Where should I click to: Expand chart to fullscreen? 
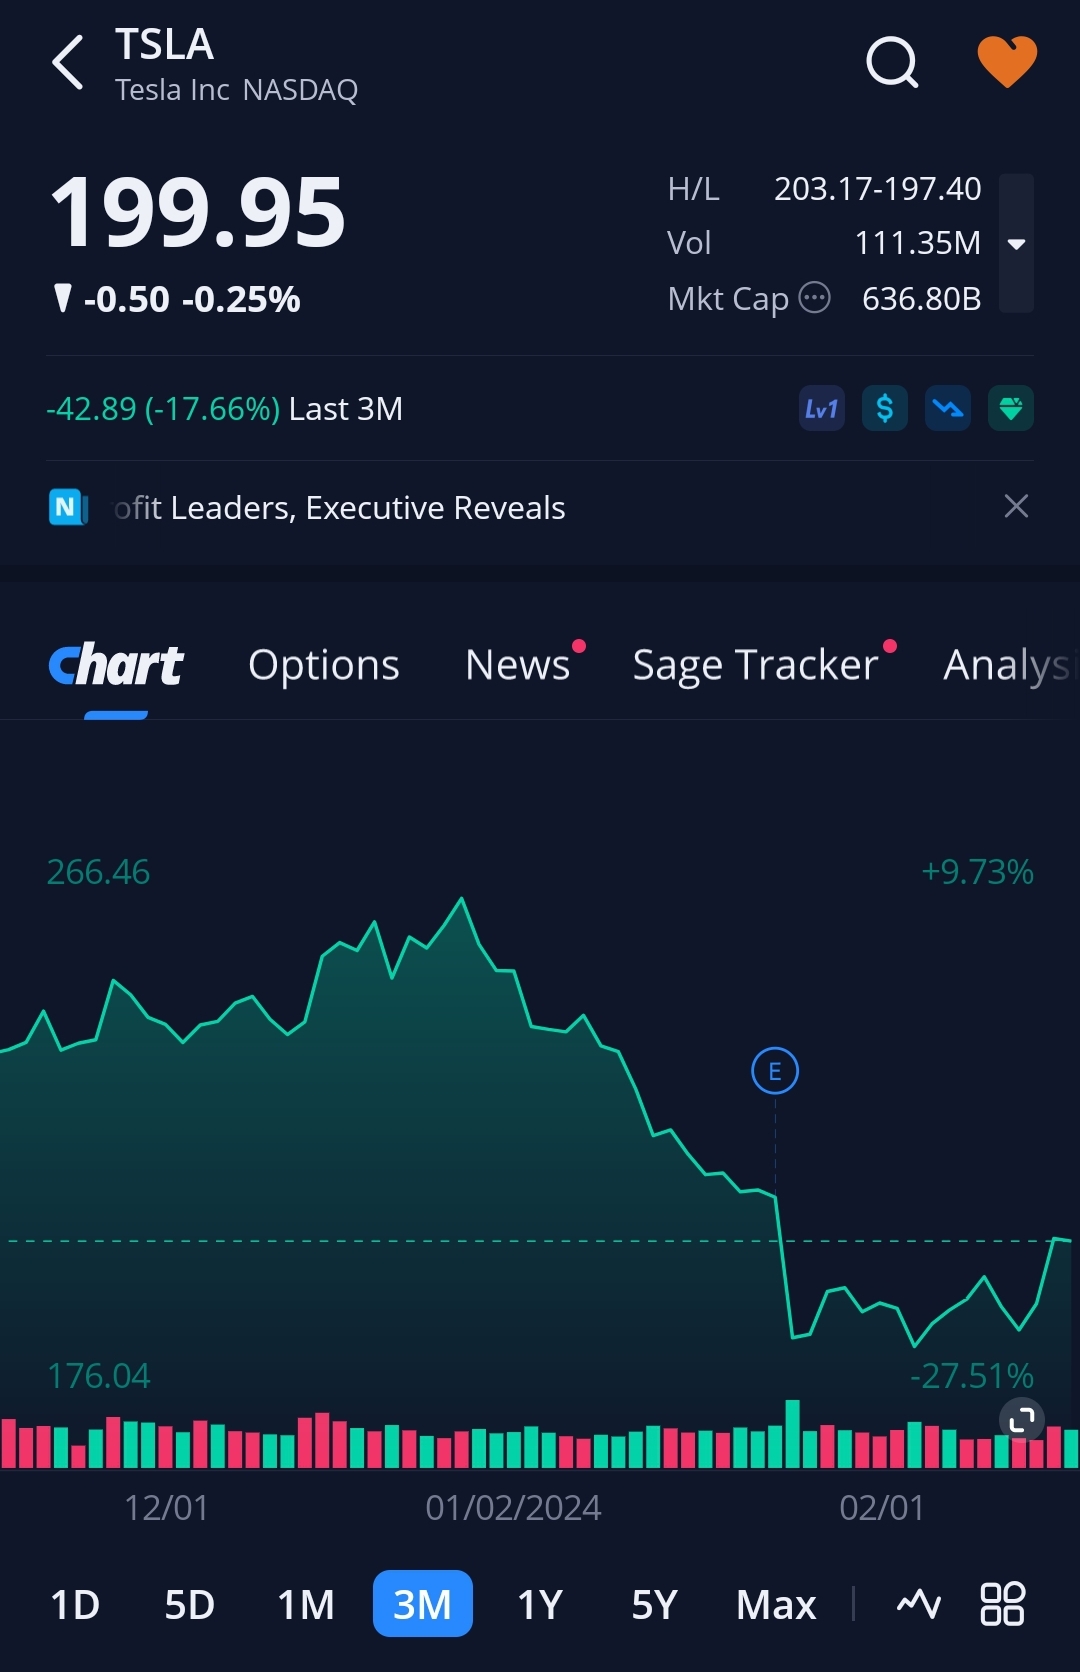(x=1022, y=1420)
